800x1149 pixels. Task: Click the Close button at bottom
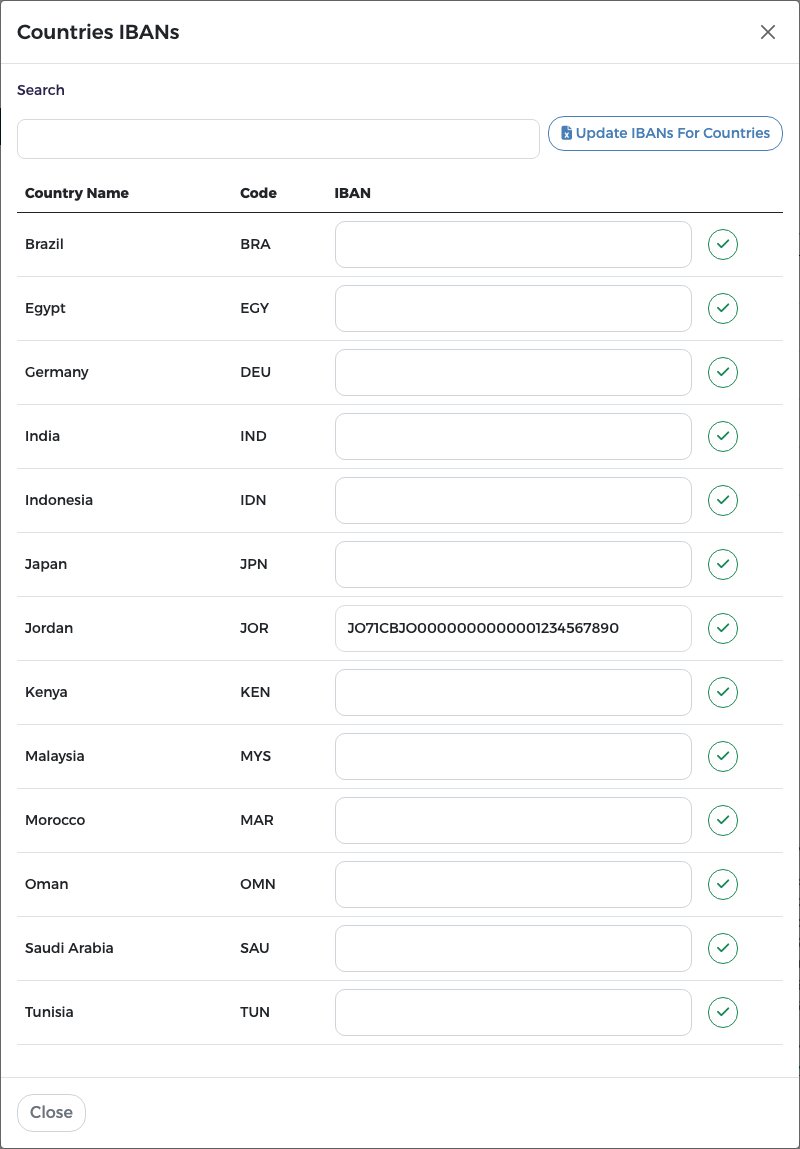[51, 1112]
